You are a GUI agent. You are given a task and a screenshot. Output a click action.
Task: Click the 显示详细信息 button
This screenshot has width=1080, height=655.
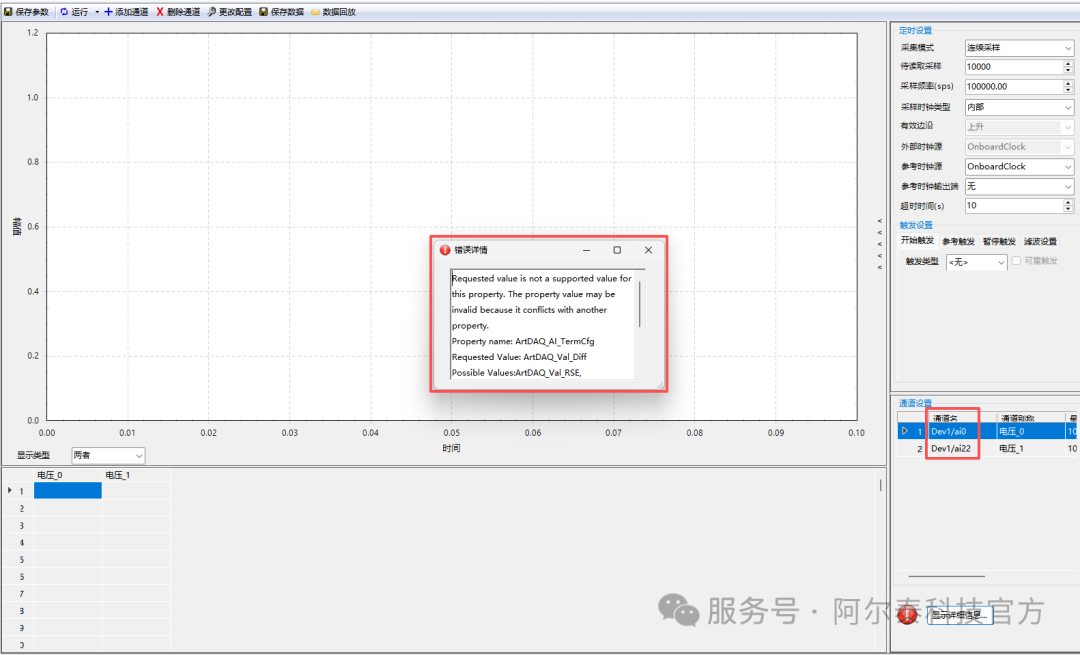959,615
